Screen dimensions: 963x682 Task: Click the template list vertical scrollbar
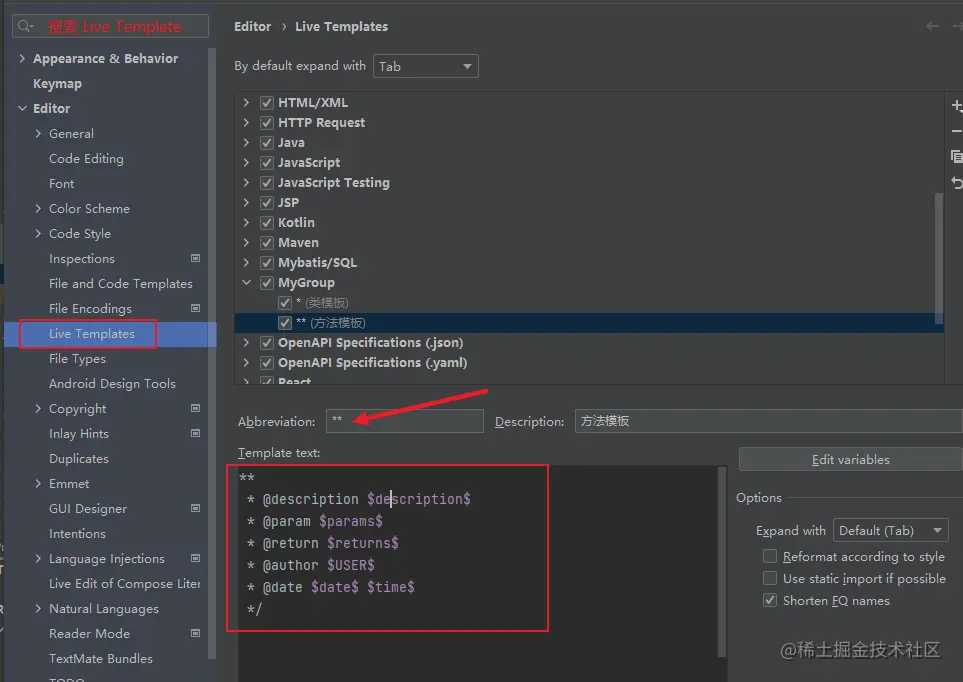pyautogui.click(x=938, y=258)
